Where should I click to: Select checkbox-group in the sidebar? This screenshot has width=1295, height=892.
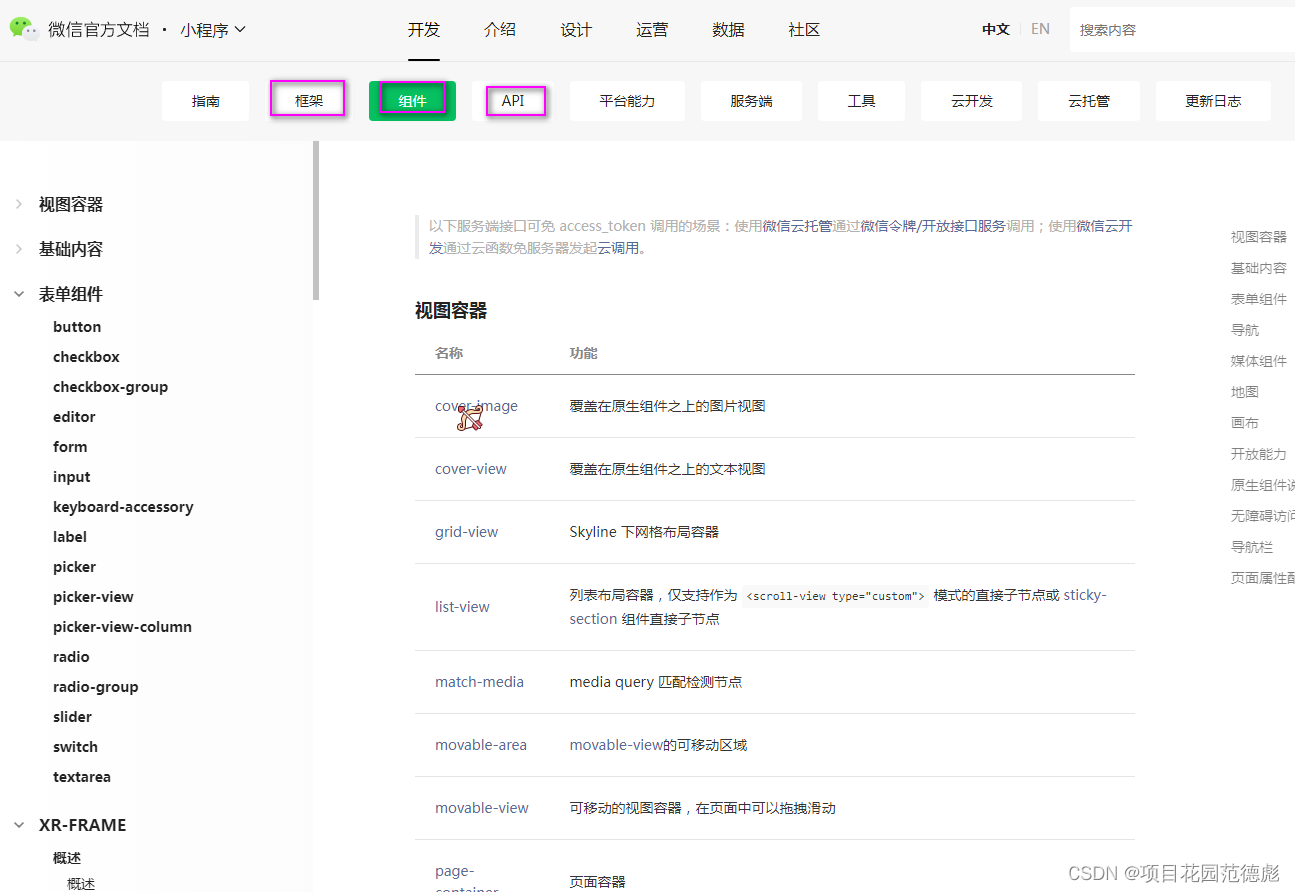(110, 386)
